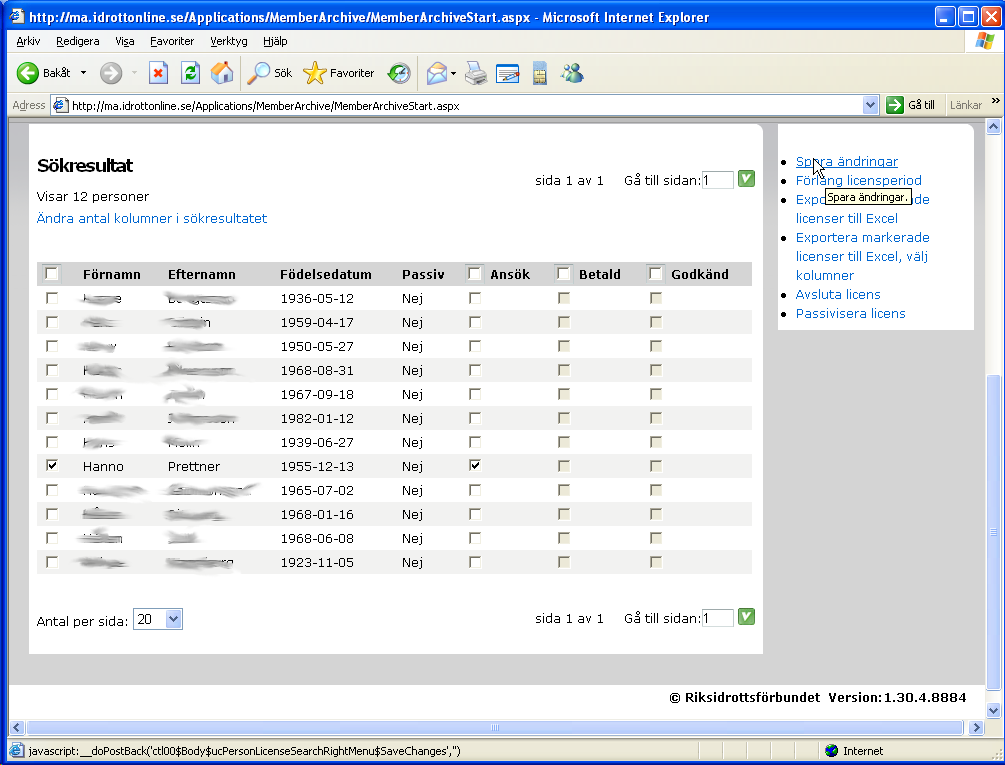Click the horizontal scrollbar right arrow

click(976, 727)
